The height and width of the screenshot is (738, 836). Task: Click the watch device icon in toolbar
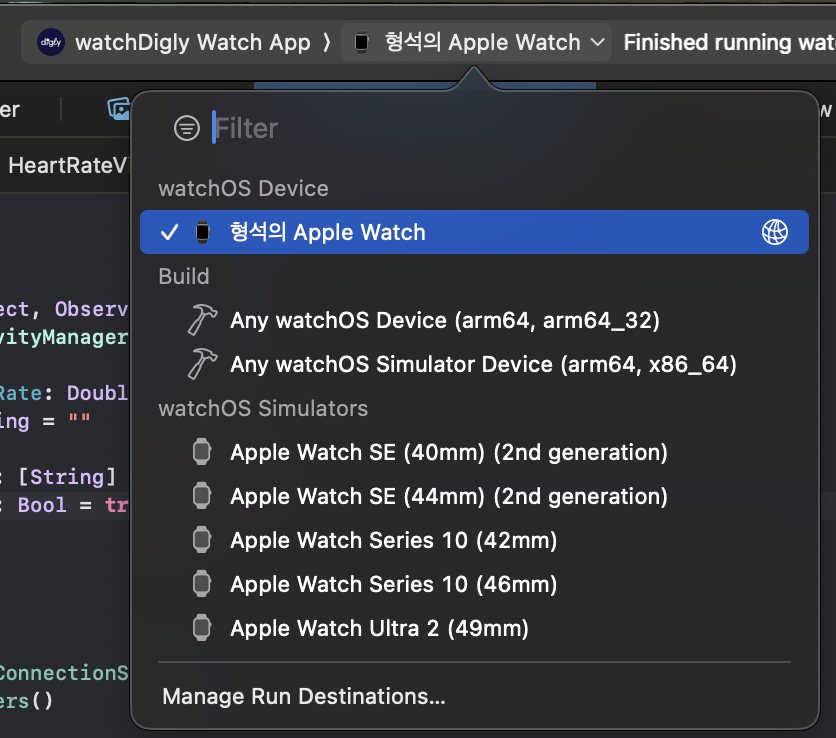361,42
